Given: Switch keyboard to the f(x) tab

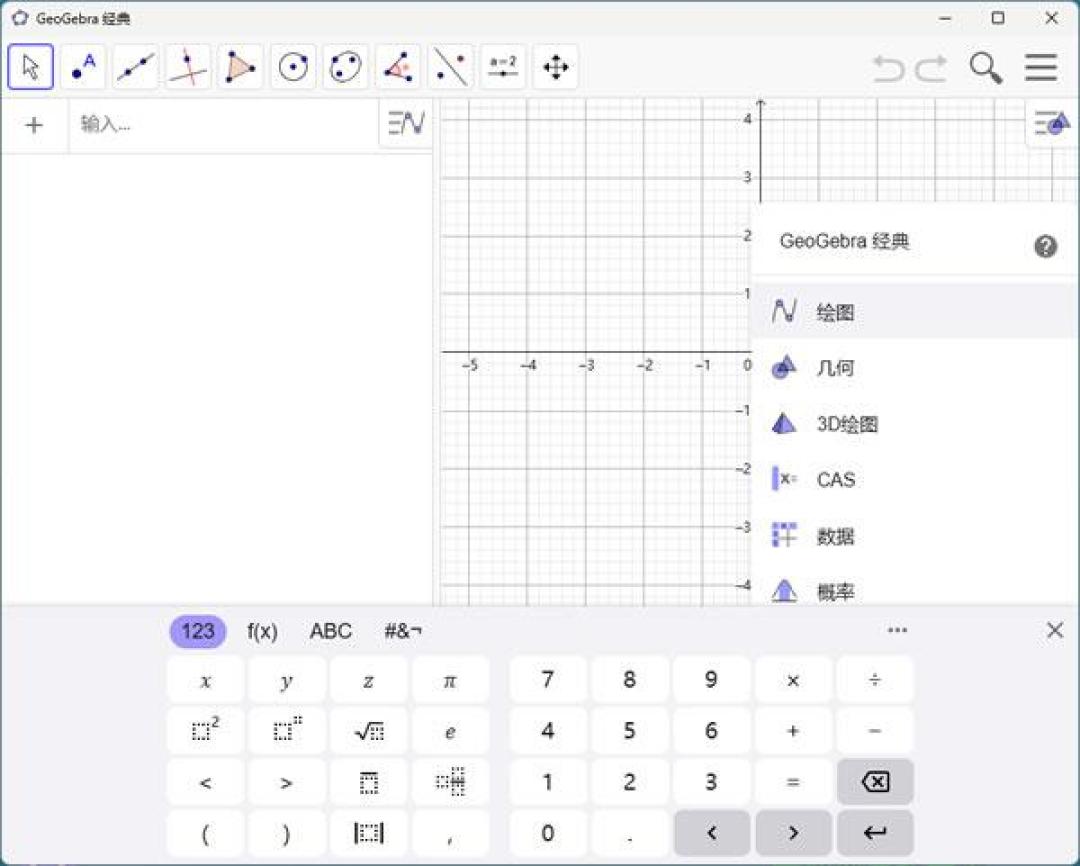Looking at the screenshot, I should click(262, 631).
